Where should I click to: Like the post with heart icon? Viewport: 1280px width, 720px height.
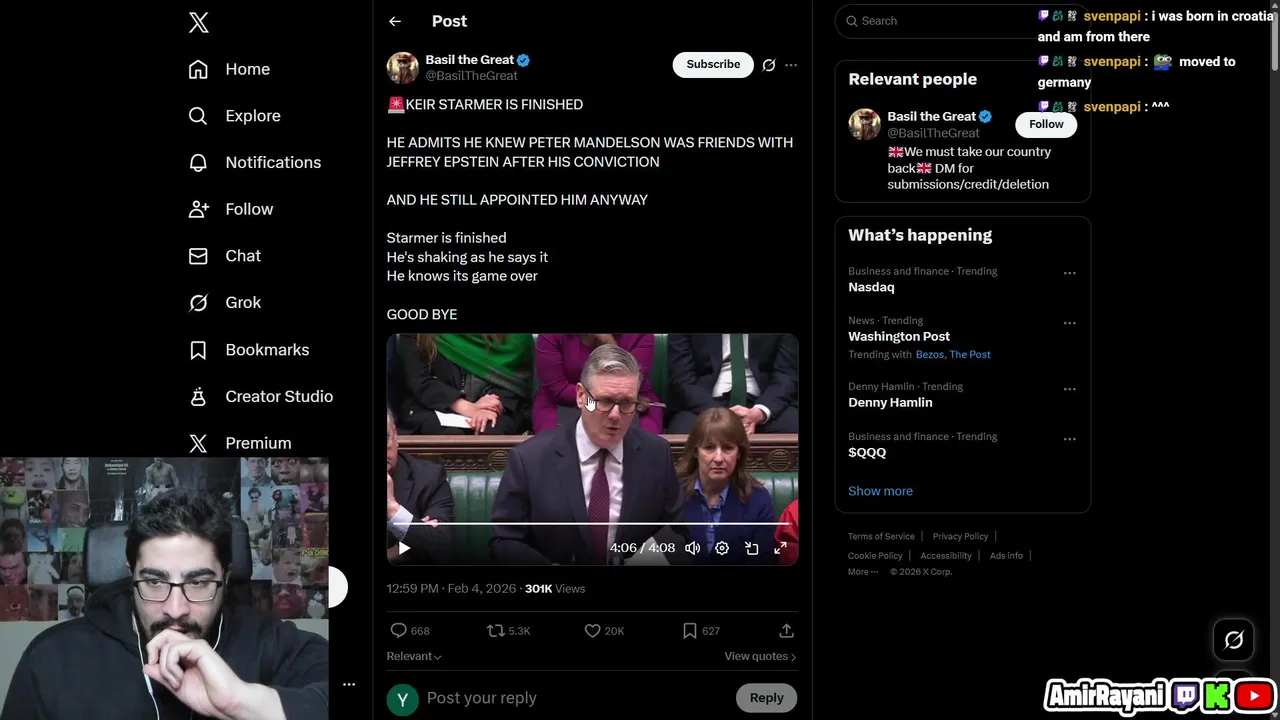pyautogui.click(x=592, y=631)
